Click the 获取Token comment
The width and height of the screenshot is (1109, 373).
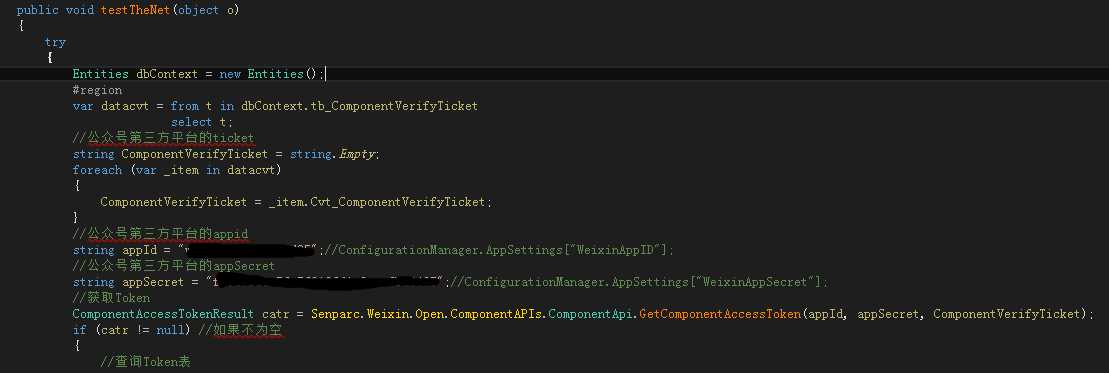[x=111, y=298]
